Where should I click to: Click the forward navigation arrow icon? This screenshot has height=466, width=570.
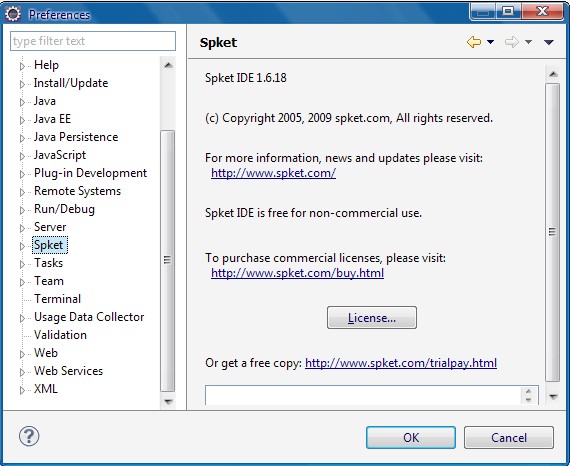tap(512, 42)
